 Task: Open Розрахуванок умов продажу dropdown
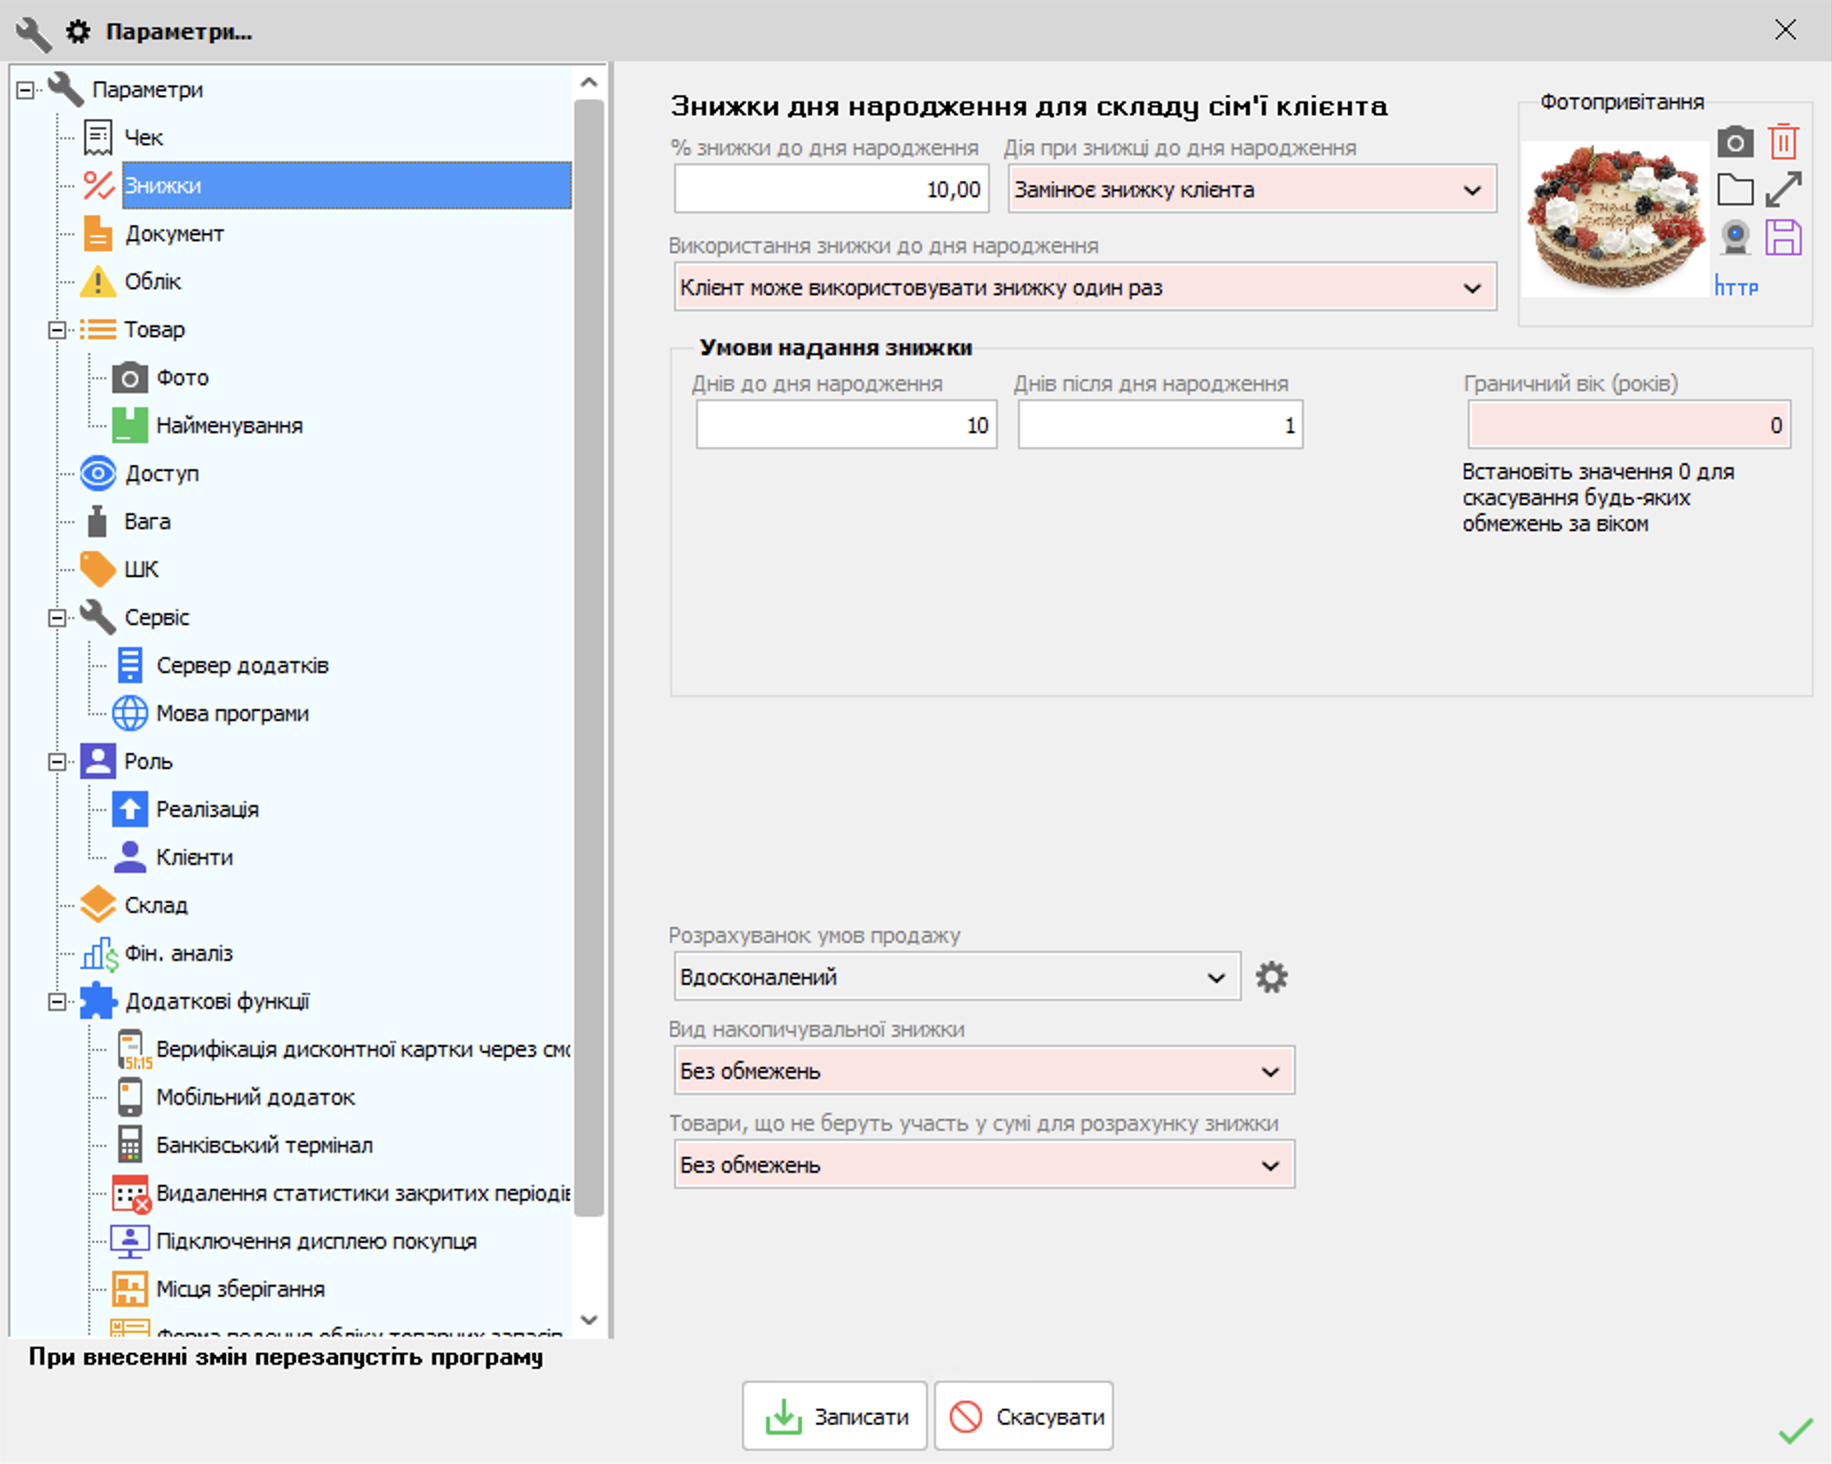[957, 977]
